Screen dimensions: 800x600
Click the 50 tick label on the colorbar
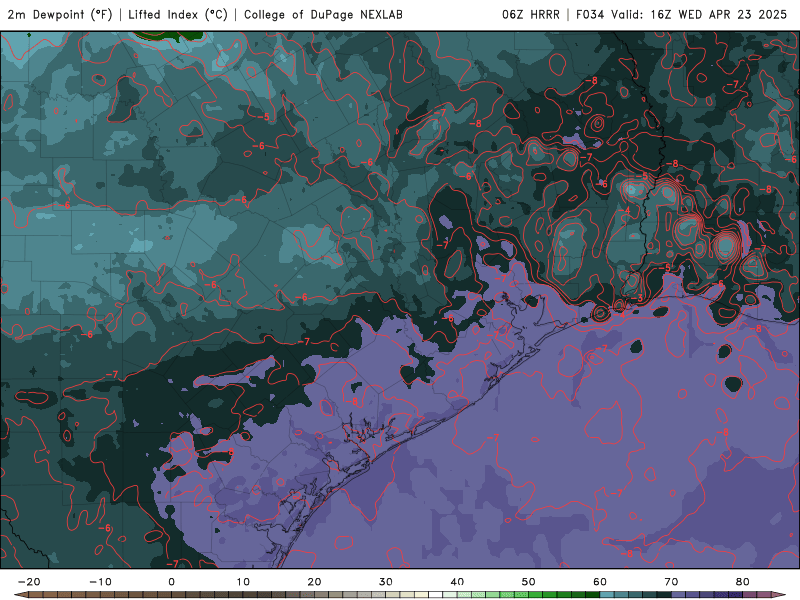click(x=529, y=582)
